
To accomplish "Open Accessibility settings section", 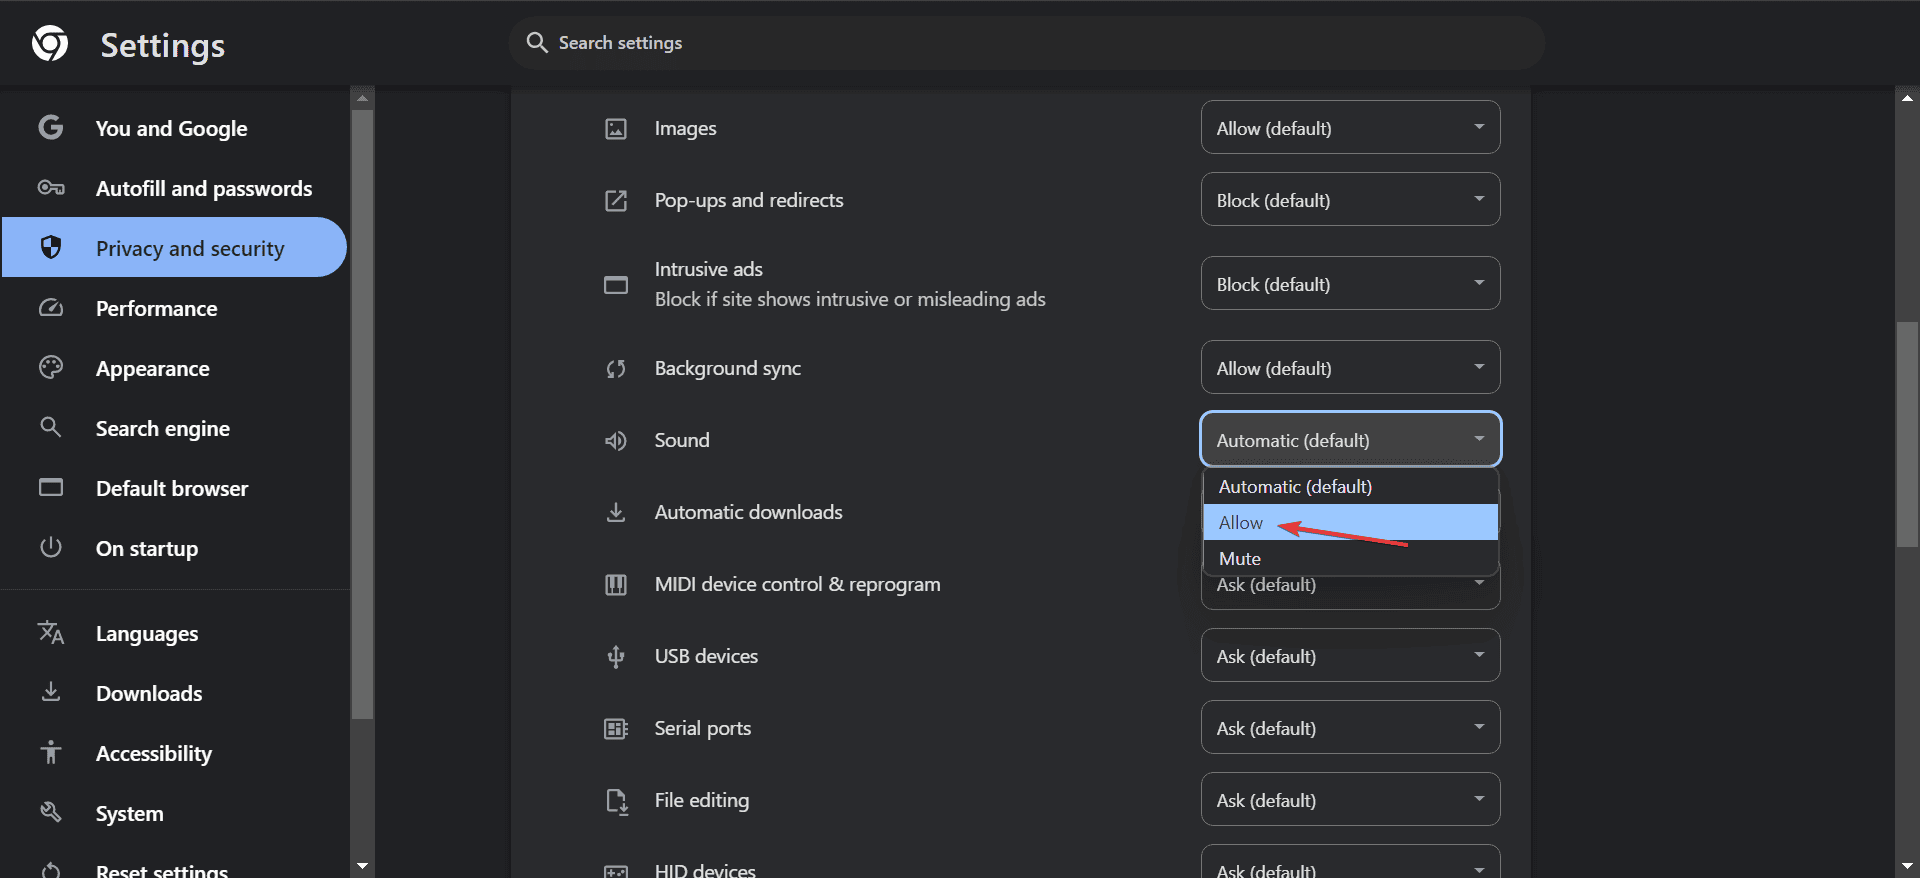I will (x=174, y=753).
